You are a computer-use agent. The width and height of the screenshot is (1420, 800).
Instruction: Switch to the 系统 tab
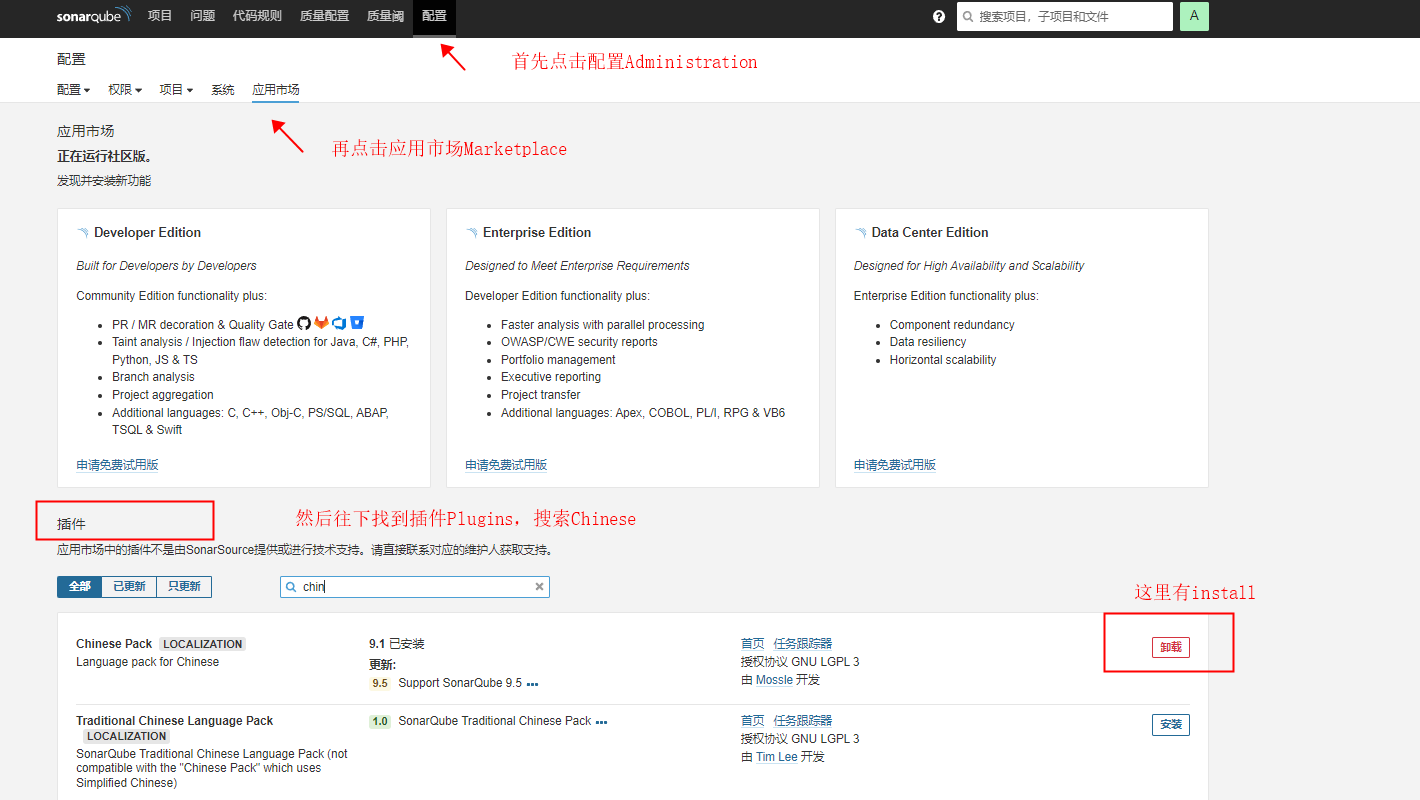pyautogui.click(x=223, y=90)
